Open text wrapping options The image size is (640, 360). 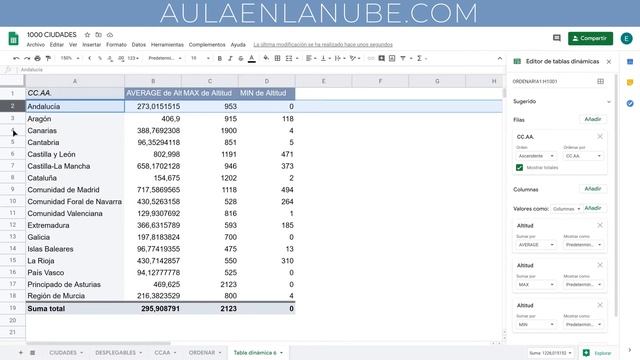340,58
